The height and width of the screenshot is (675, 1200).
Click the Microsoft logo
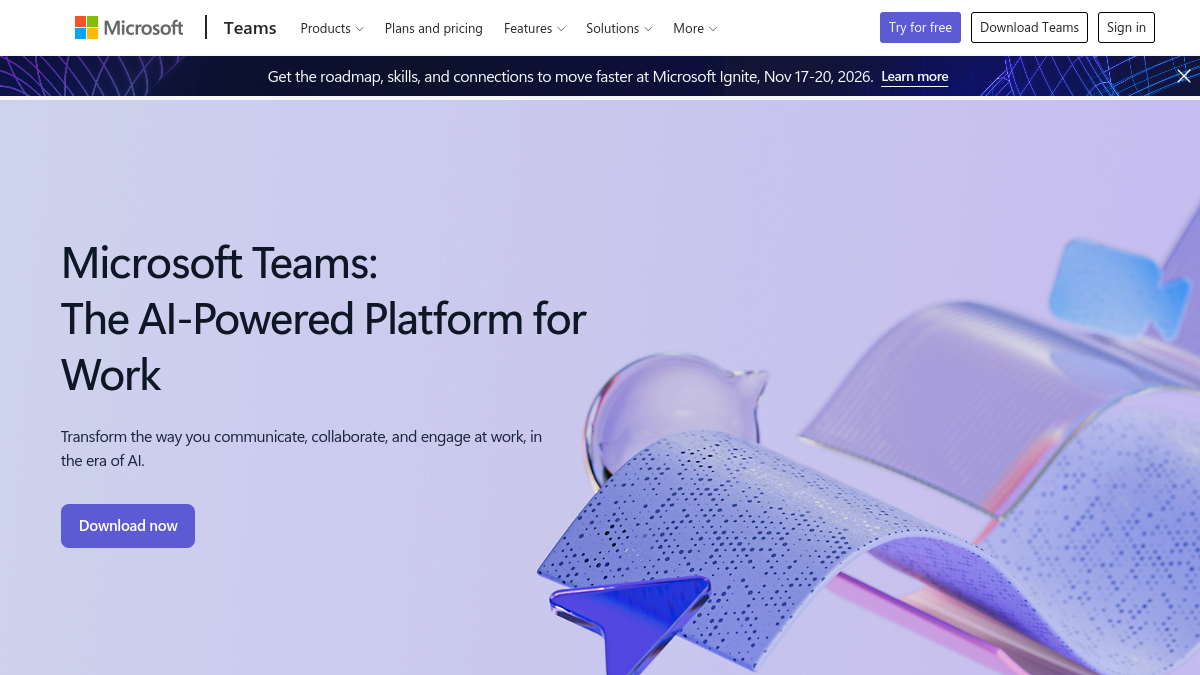pos(129,28)
